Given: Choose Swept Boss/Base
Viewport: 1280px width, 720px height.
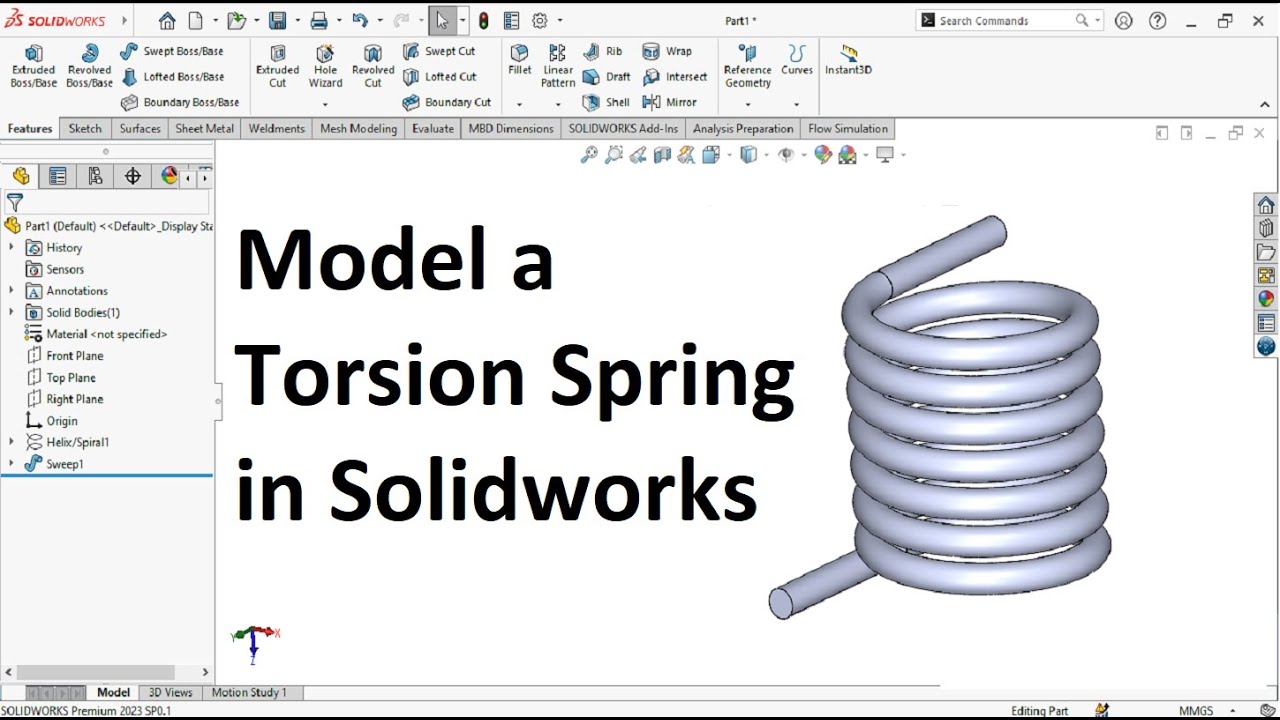Looking at the screenshot, I should (x=172, y=51).
